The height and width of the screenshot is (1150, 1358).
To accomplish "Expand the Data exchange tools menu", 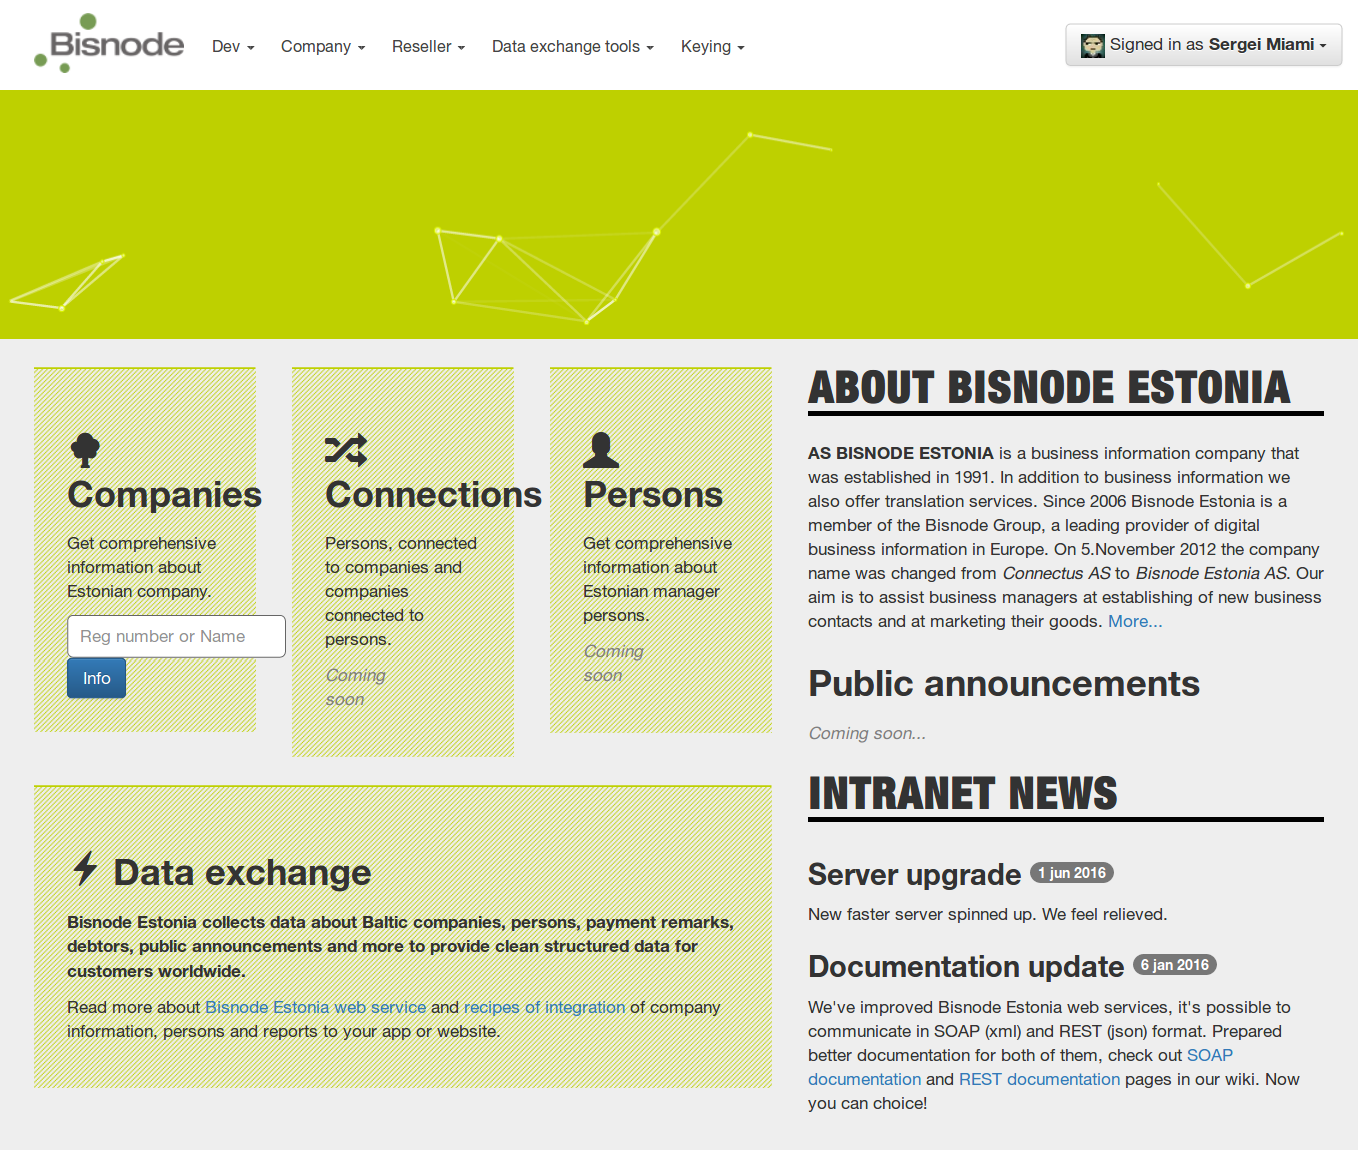I will tap(572, 46).
